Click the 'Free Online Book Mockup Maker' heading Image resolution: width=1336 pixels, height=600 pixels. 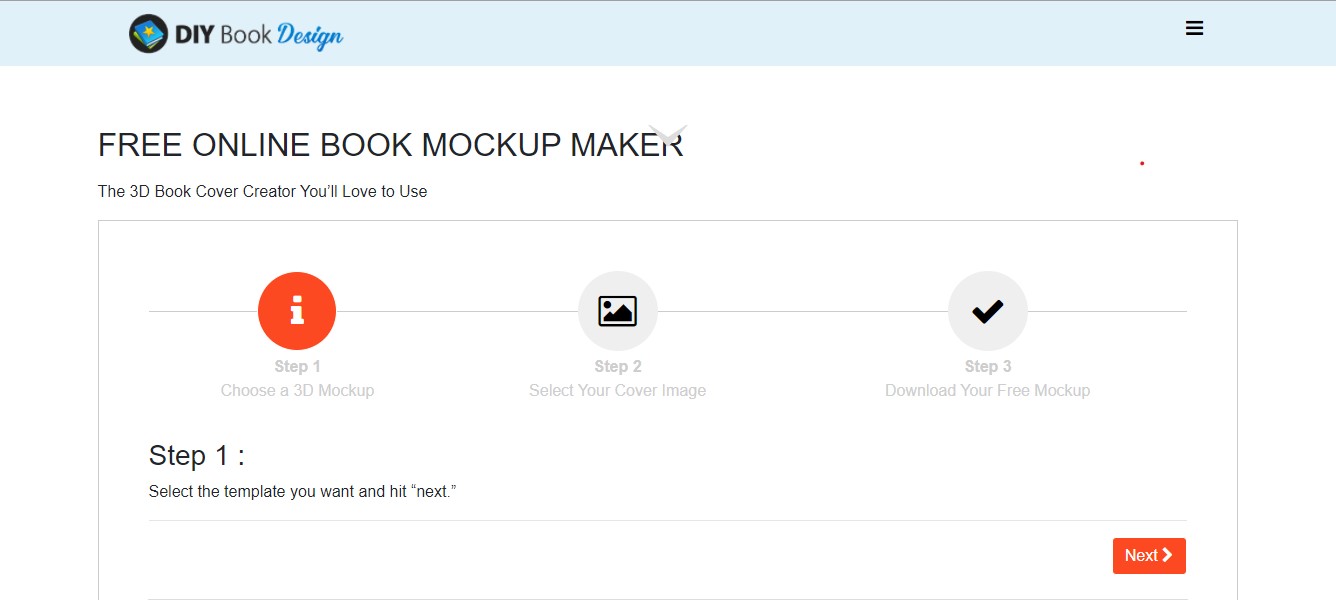pos(391,145)
